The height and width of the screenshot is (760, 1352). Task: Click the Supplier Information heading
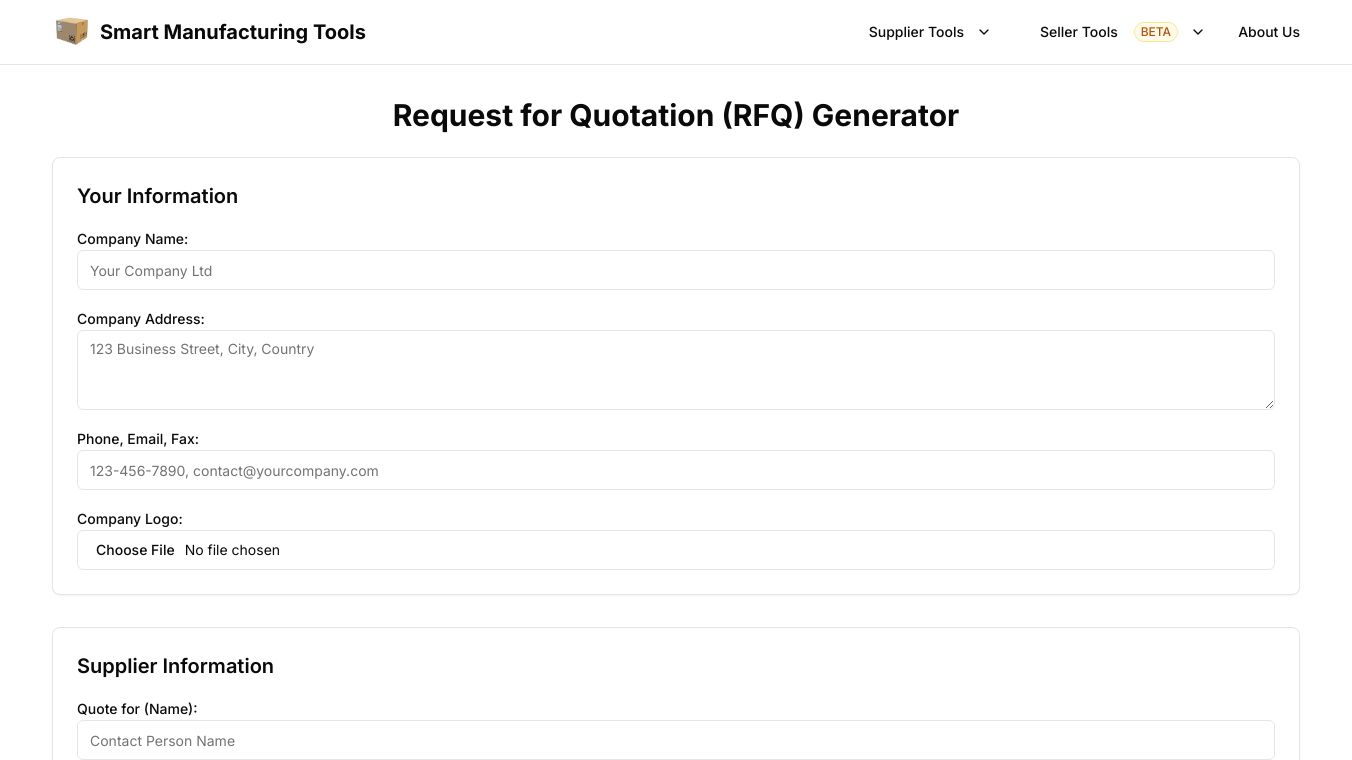[175, 666]
